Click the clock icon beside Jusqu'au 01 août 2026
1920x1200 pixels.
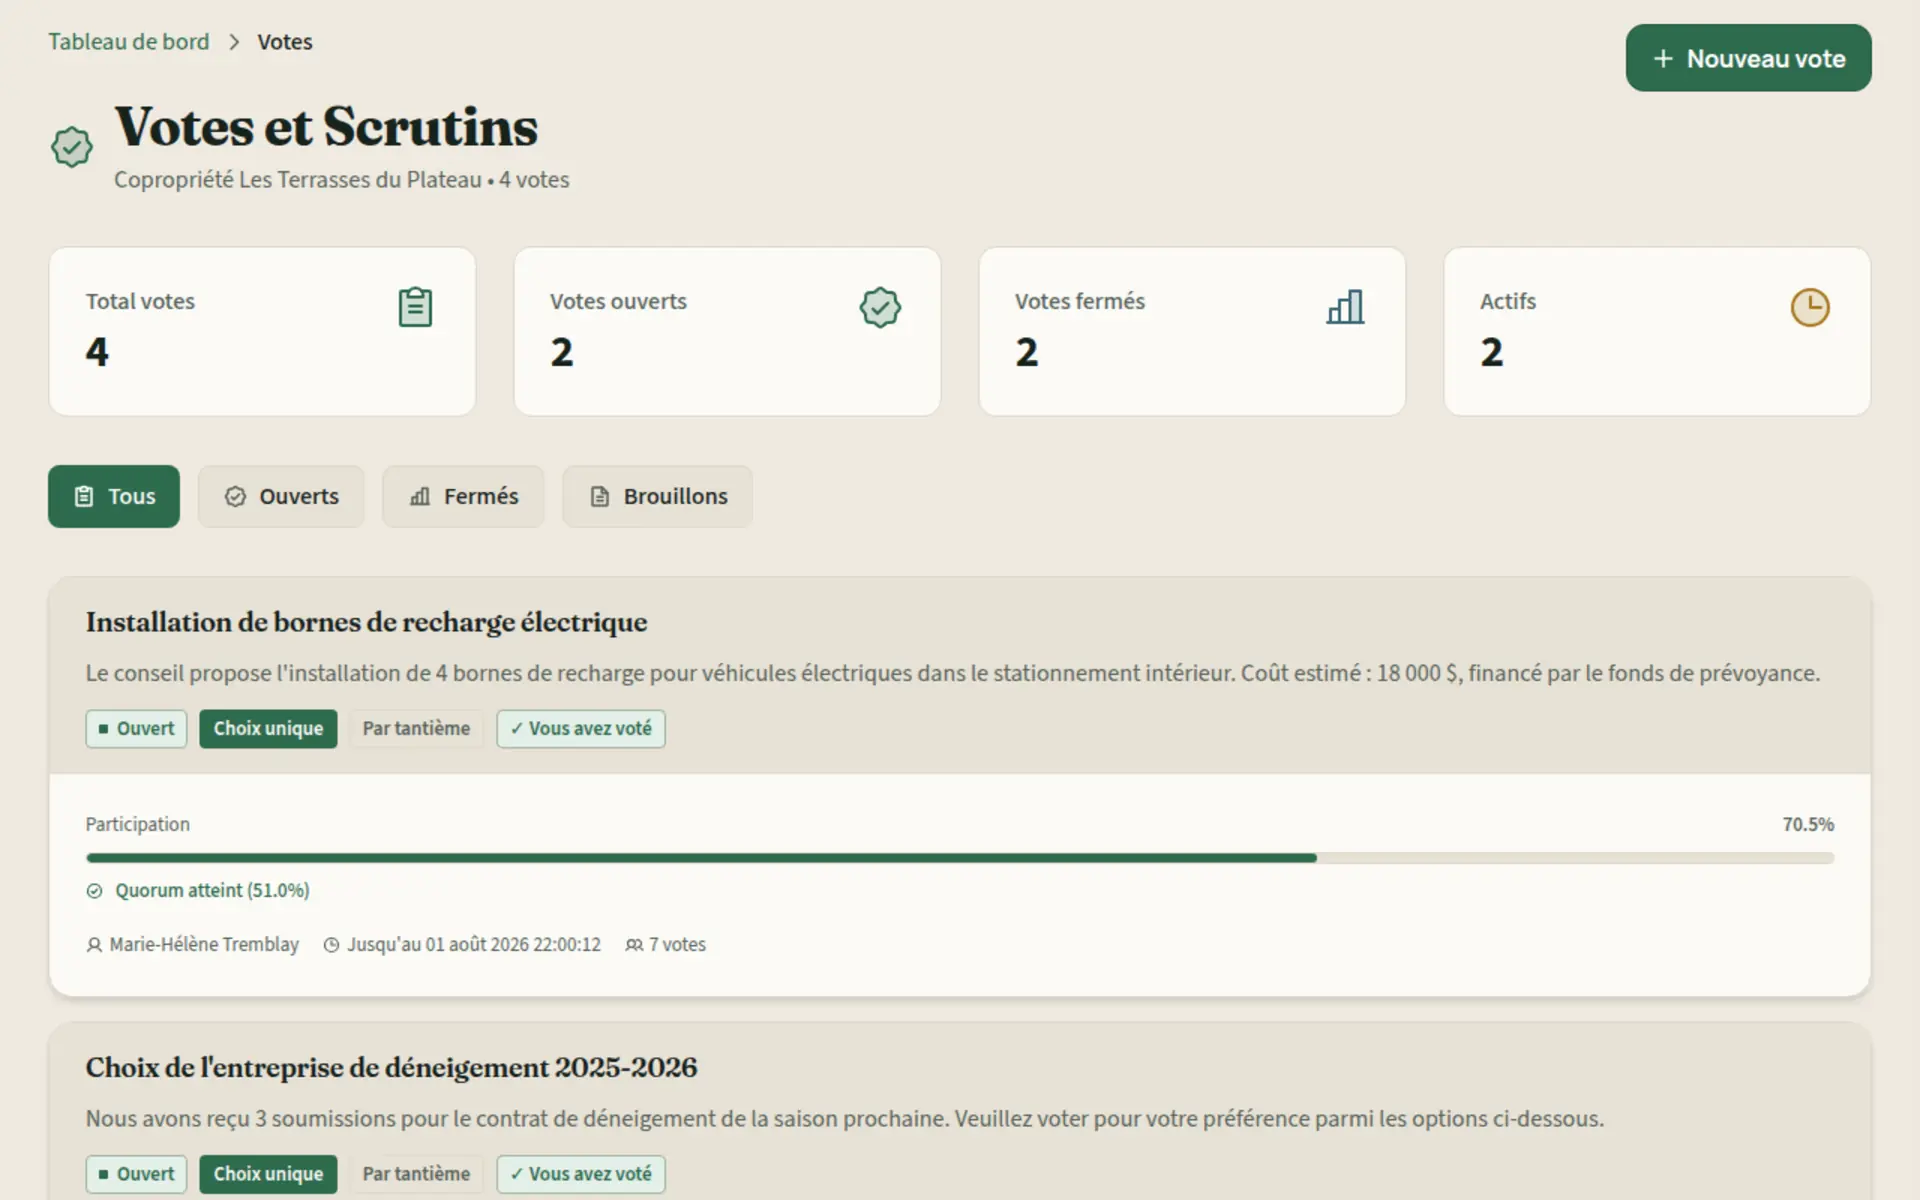(332, 945)
